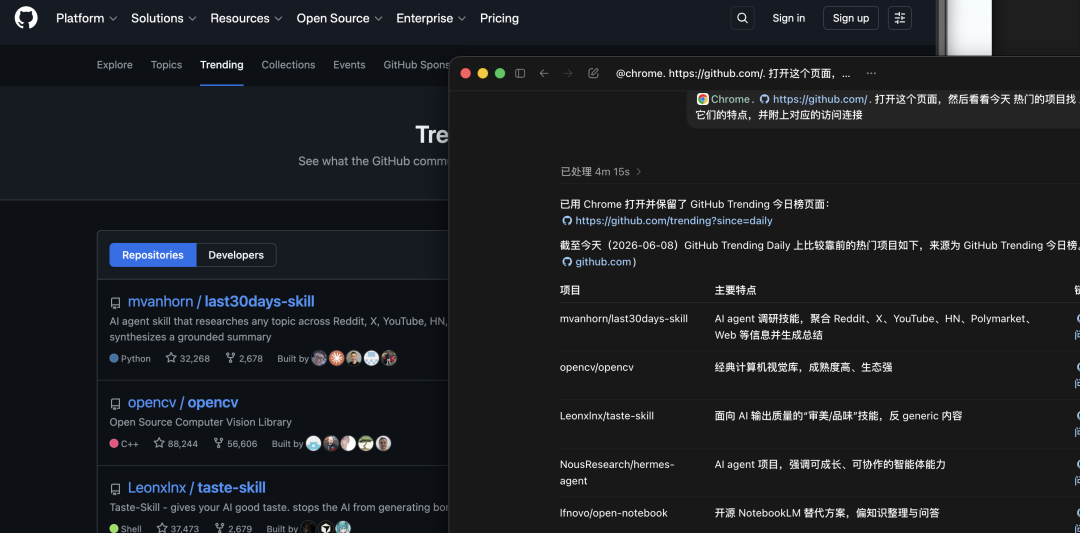Image resolution: width=1080 pixels, height=533 pixels.
Task: Click the GitHub Octocat logo
Action: [26, 18]
